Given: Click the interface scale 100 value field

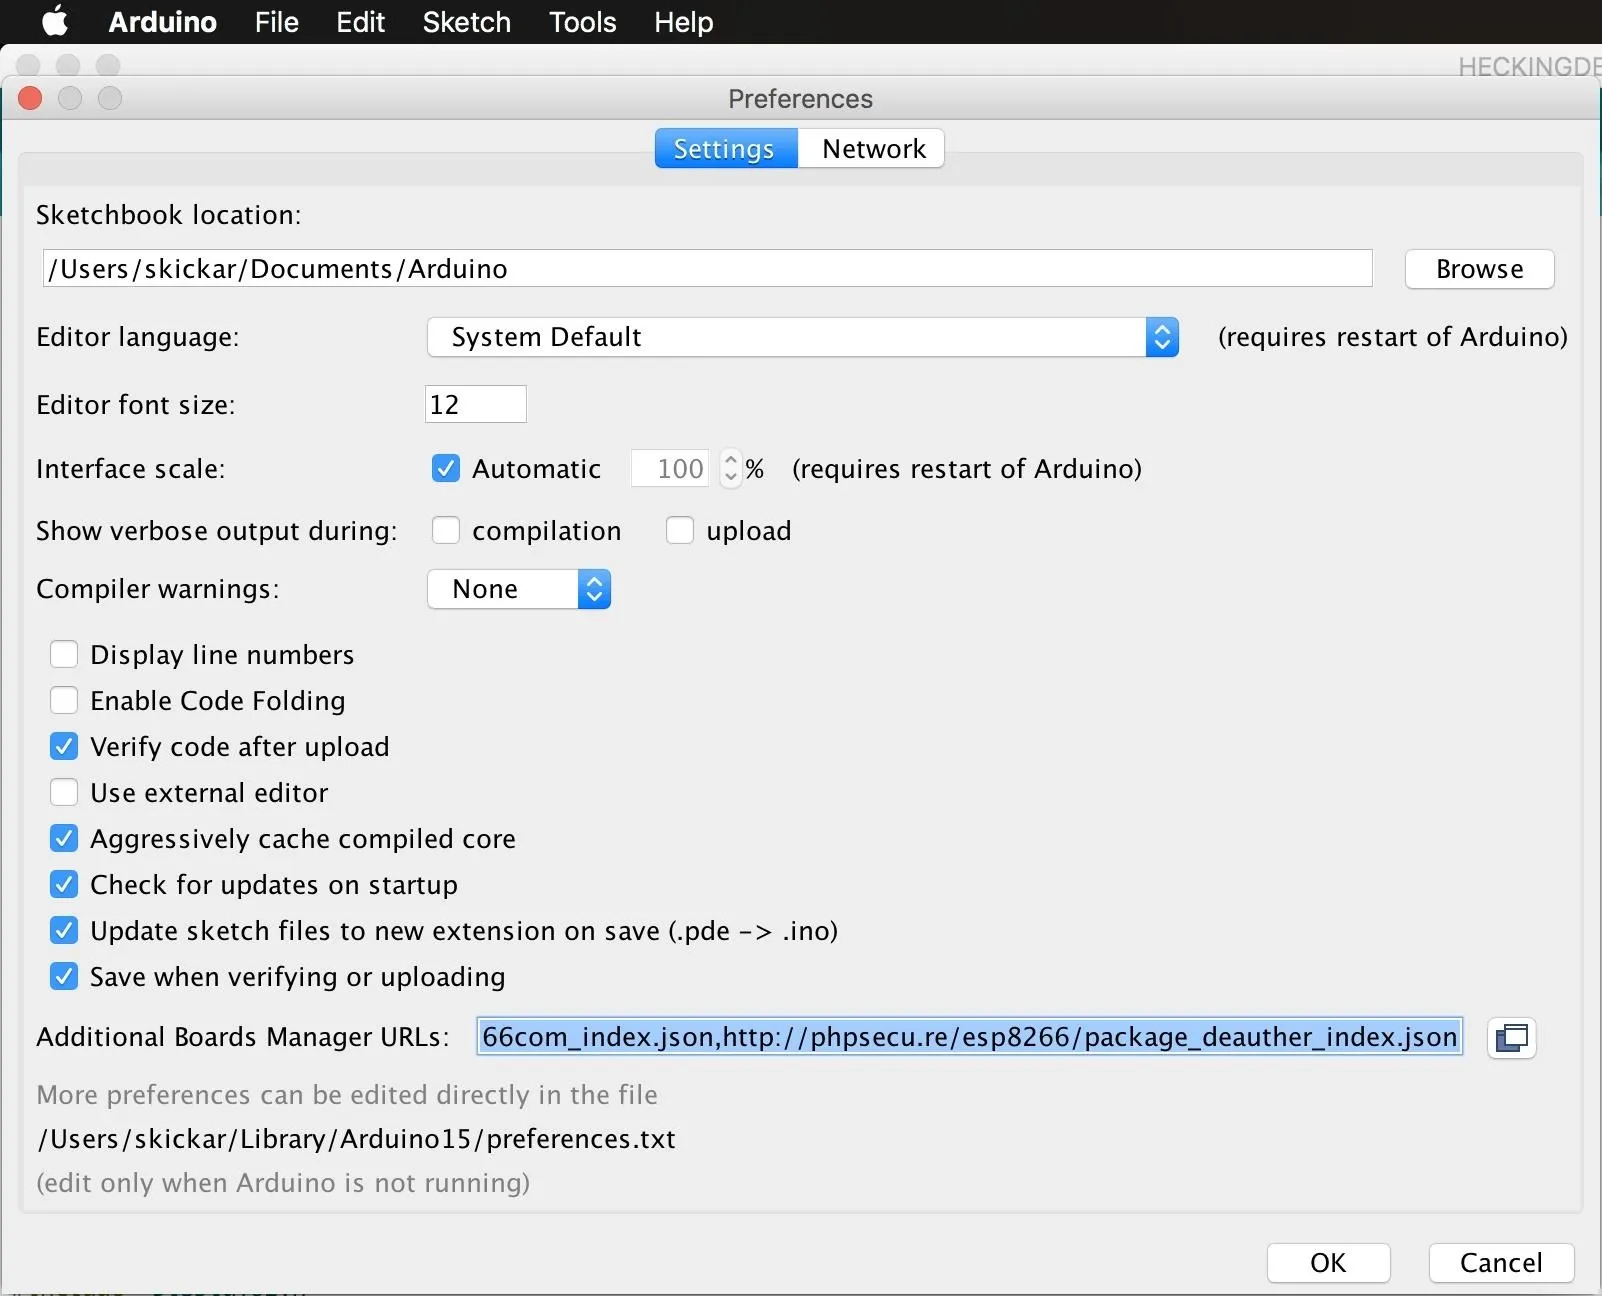Looking at the screenshot, I should 671,468.
